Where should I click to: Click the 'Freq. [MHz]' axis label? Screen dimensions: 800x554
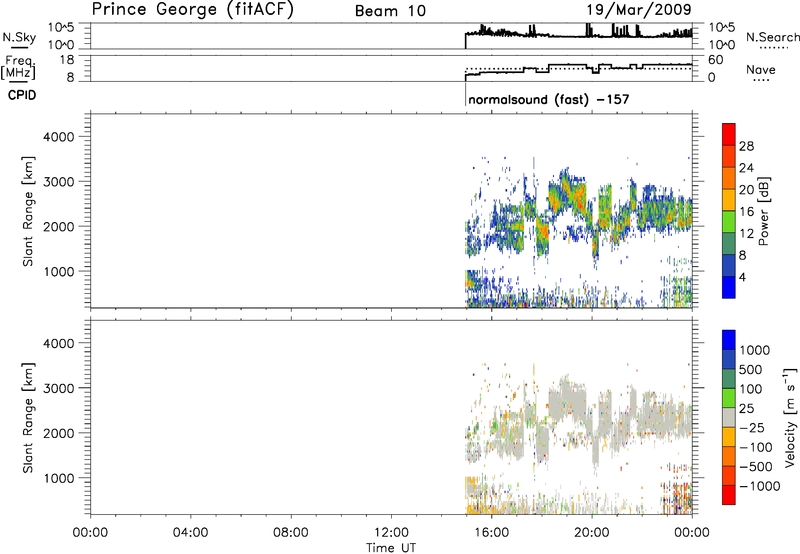(x=19, y=67)
